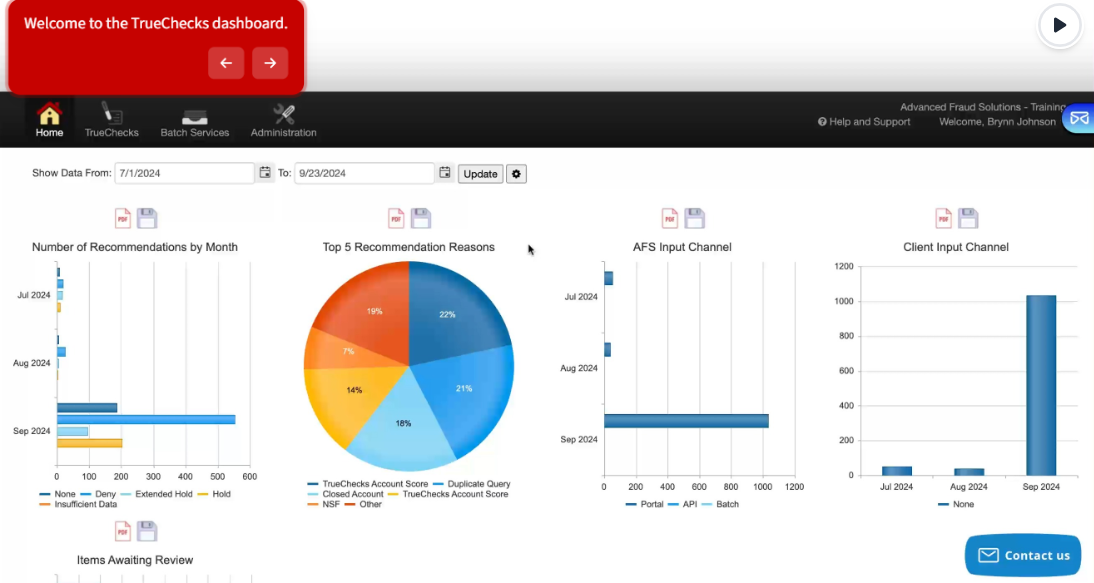The height and width of the screenshot is (583, 1094).
Task: Go to the previous tour step arrow
Action: (x=226, y=63)
